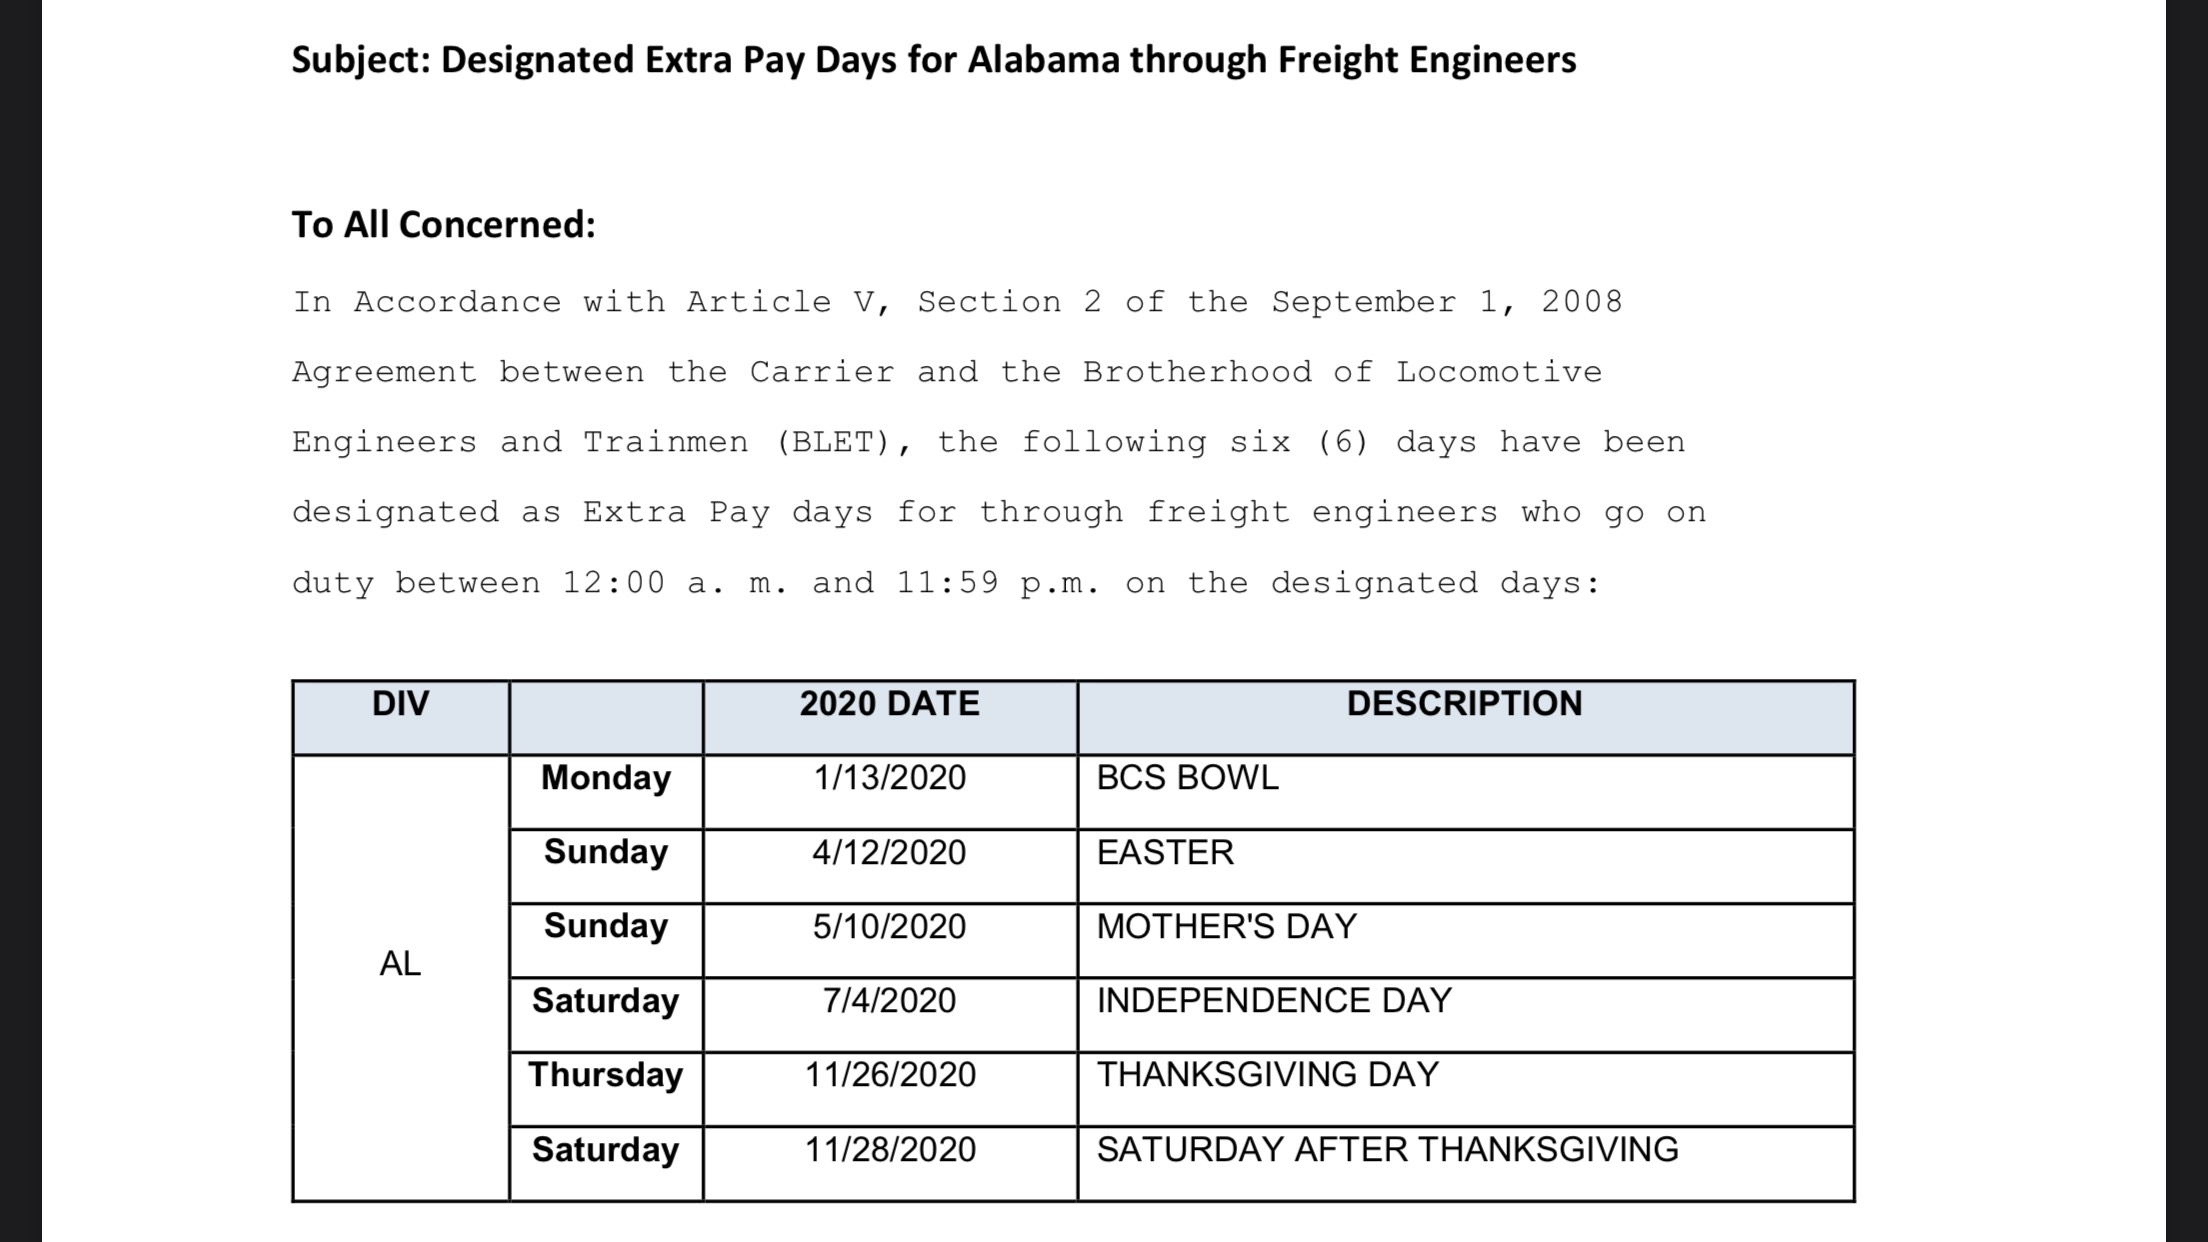Click the 5/10/2020 date cell
2208x1242 pixels.
[890, 940]
